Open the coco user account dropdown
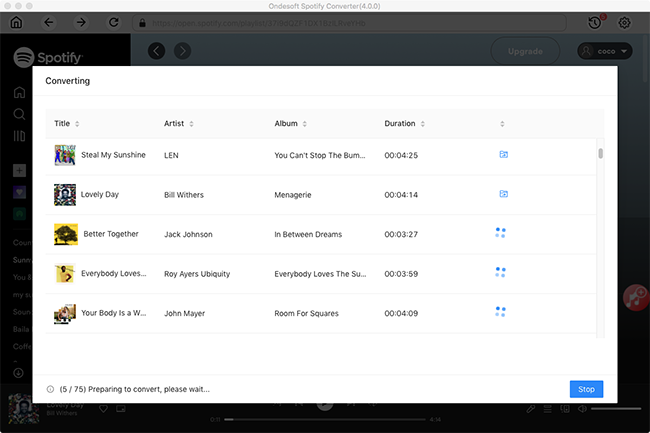 (605, 51)
